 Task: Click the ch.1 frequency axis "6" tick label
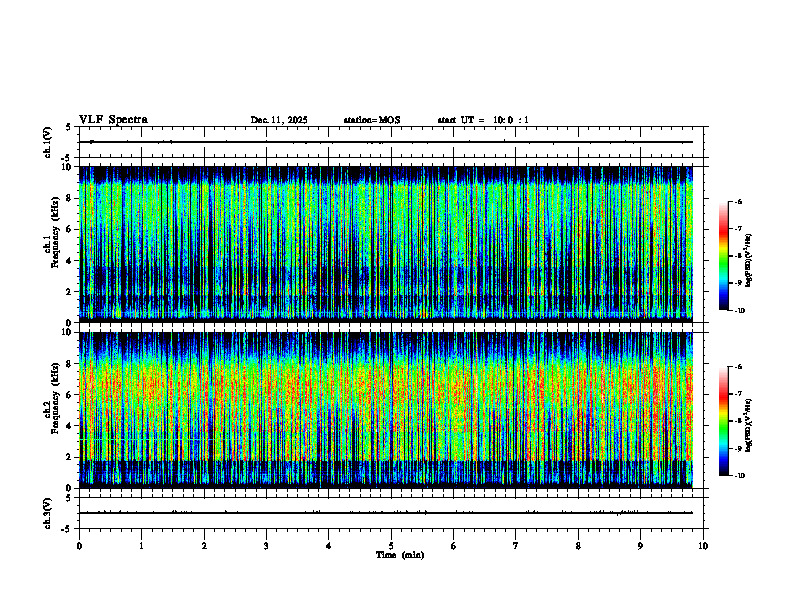[x=70, y=229]
